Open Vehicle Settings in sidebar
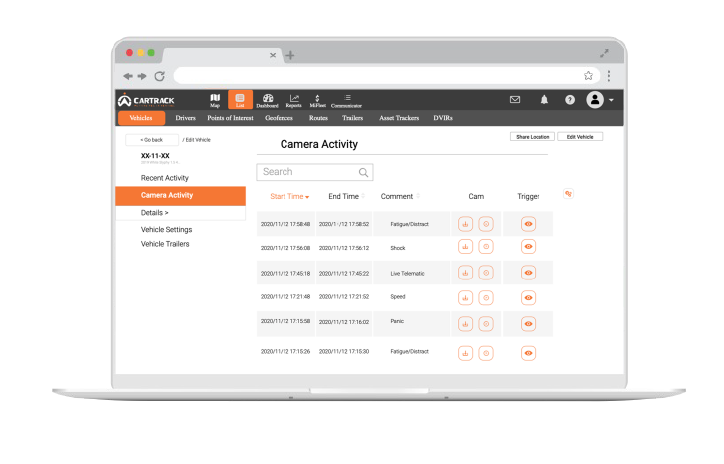This screenshot has height=464, width=724. tap(167, 229)
